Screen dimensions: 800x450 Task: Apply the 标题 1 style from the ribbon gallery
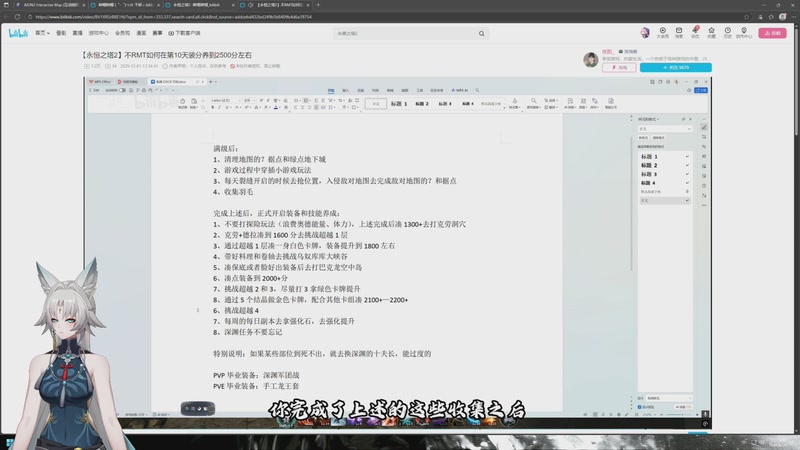[399, 104]
